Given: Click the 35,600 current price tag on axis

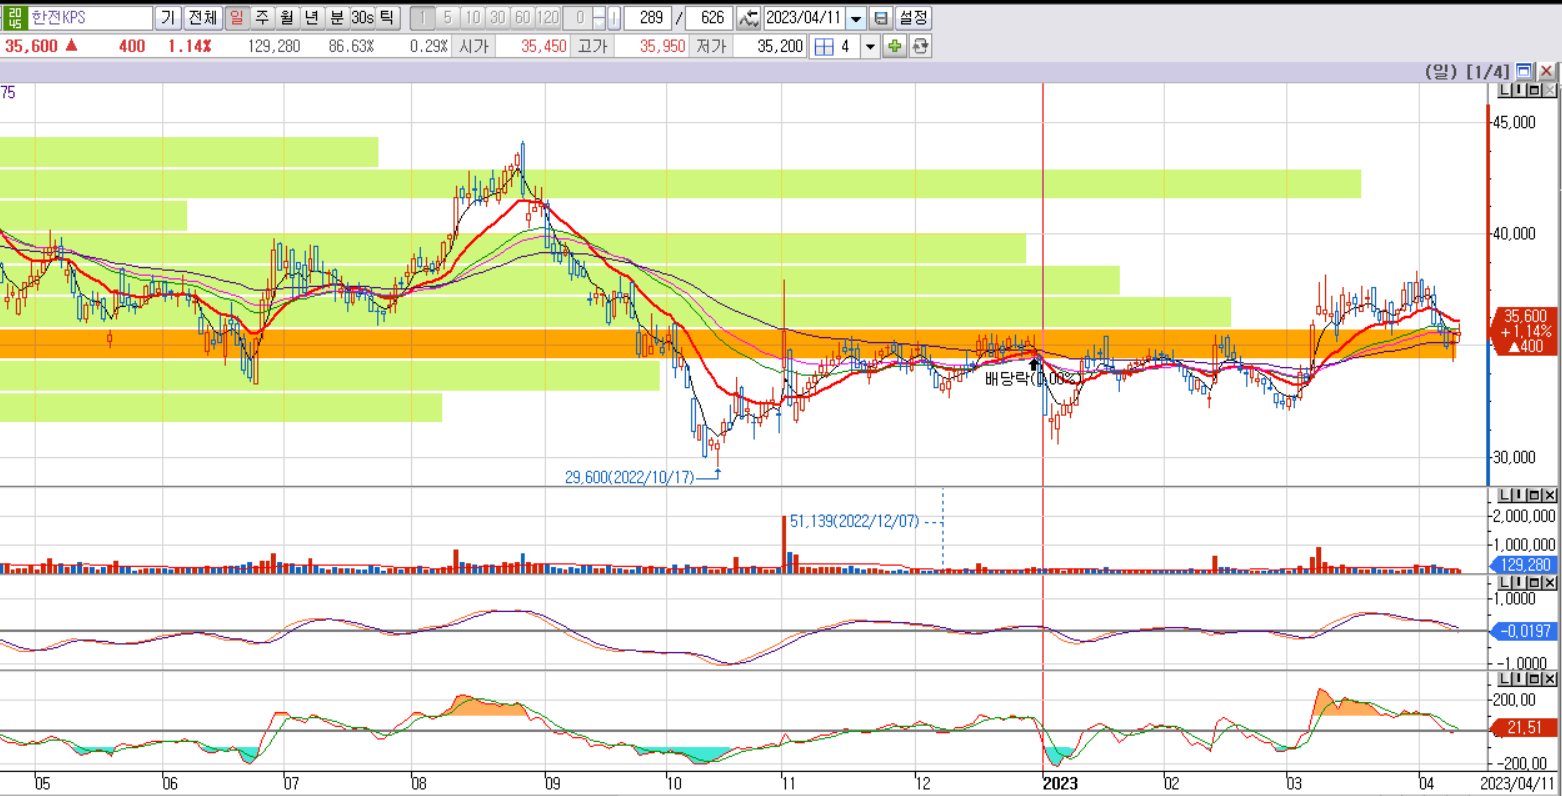Looking at the screenshot, I should pyautogui.click(x=1524, y=331).
